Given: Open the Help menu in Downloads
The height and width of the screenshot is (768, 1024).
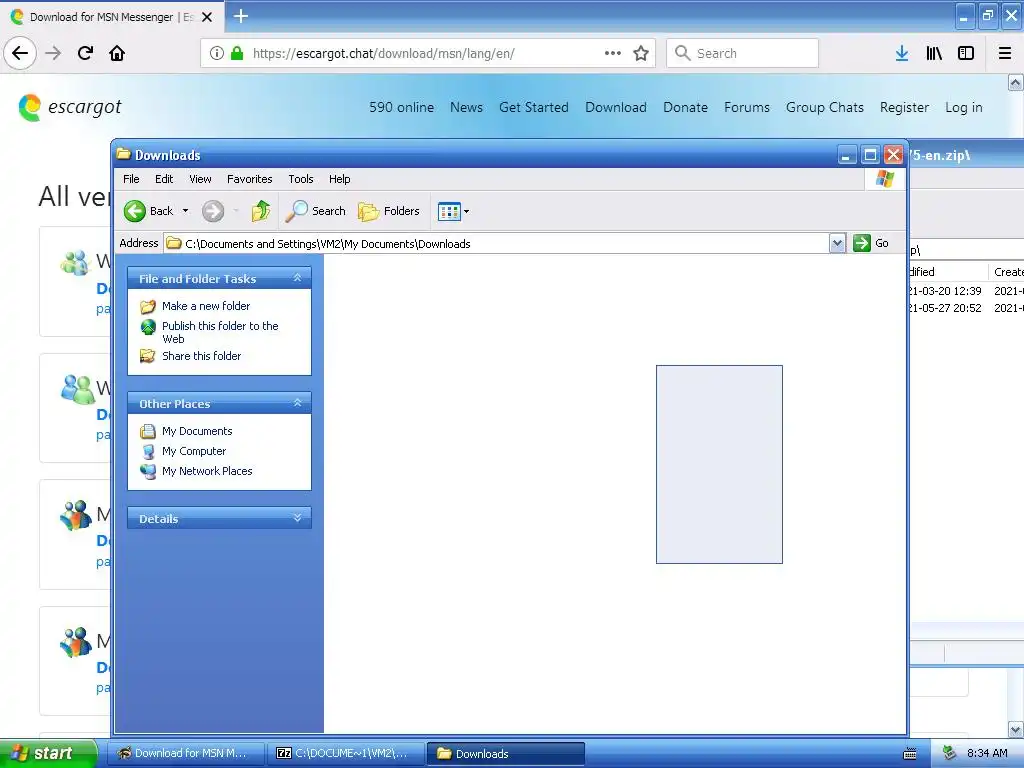Looking at the screenshot, I should (339, 179).
